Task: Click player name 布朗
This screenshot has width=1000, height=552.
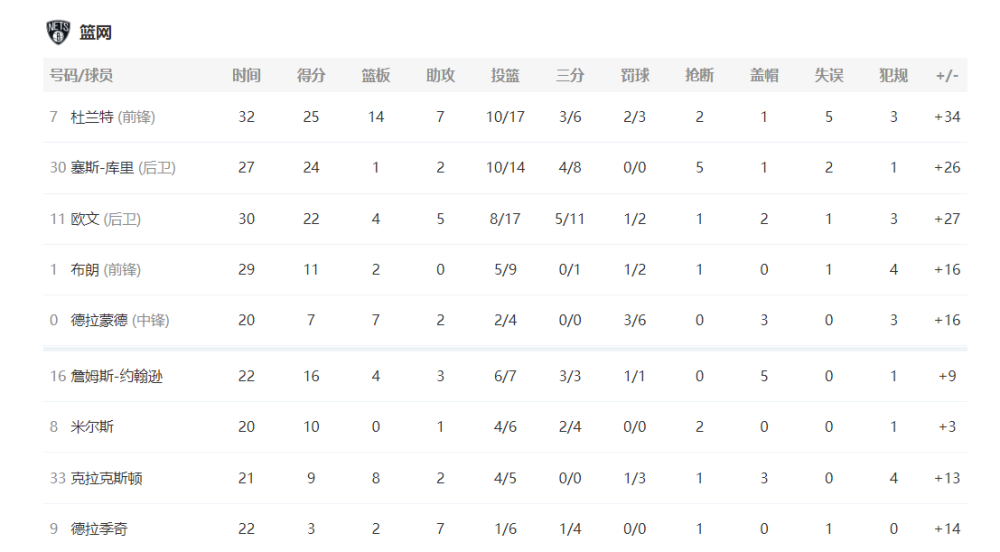Action: tap(85, 270)
